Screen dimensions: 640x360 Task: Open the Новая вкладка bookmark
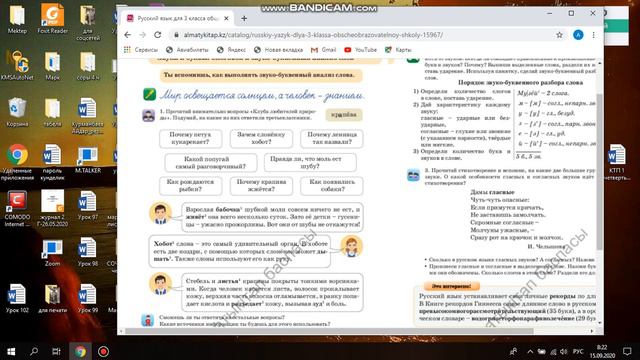click(278, 50)
